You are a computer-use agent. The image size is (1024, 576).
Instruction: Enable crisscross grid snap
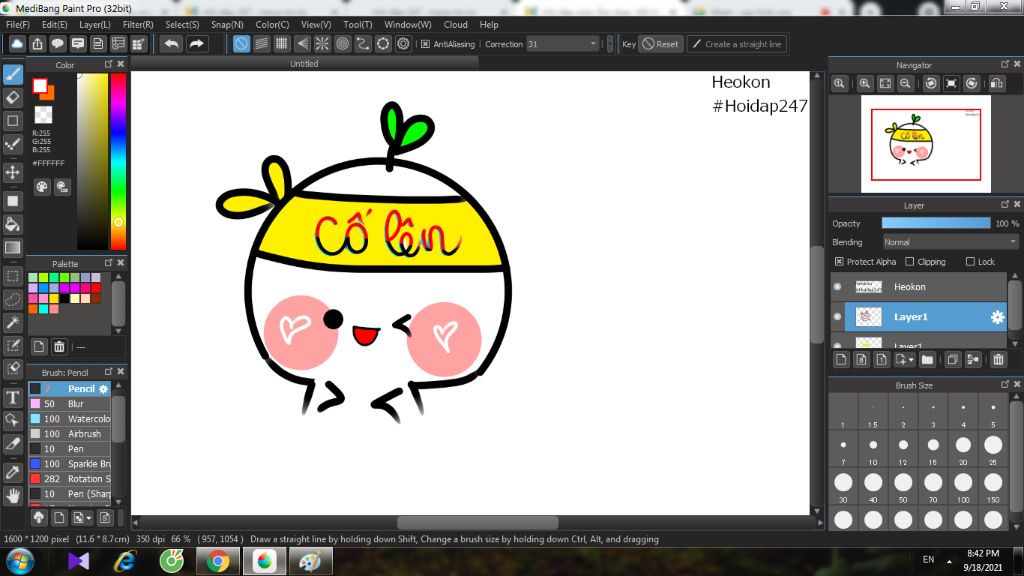pos(281,44)
